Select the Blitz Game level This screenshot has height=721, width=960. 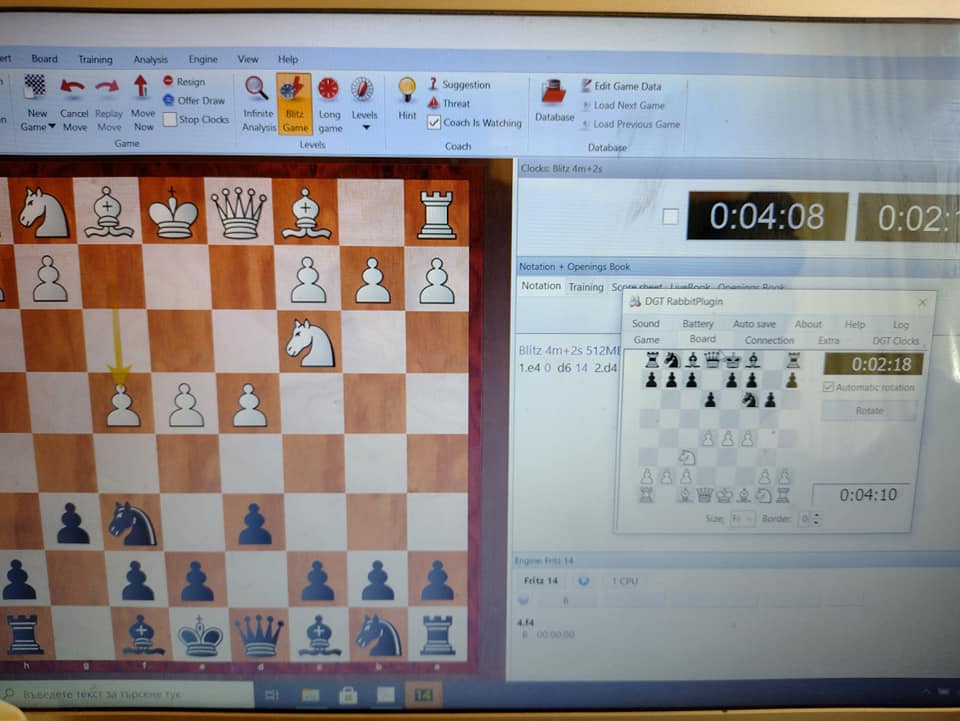coord(294,90)
